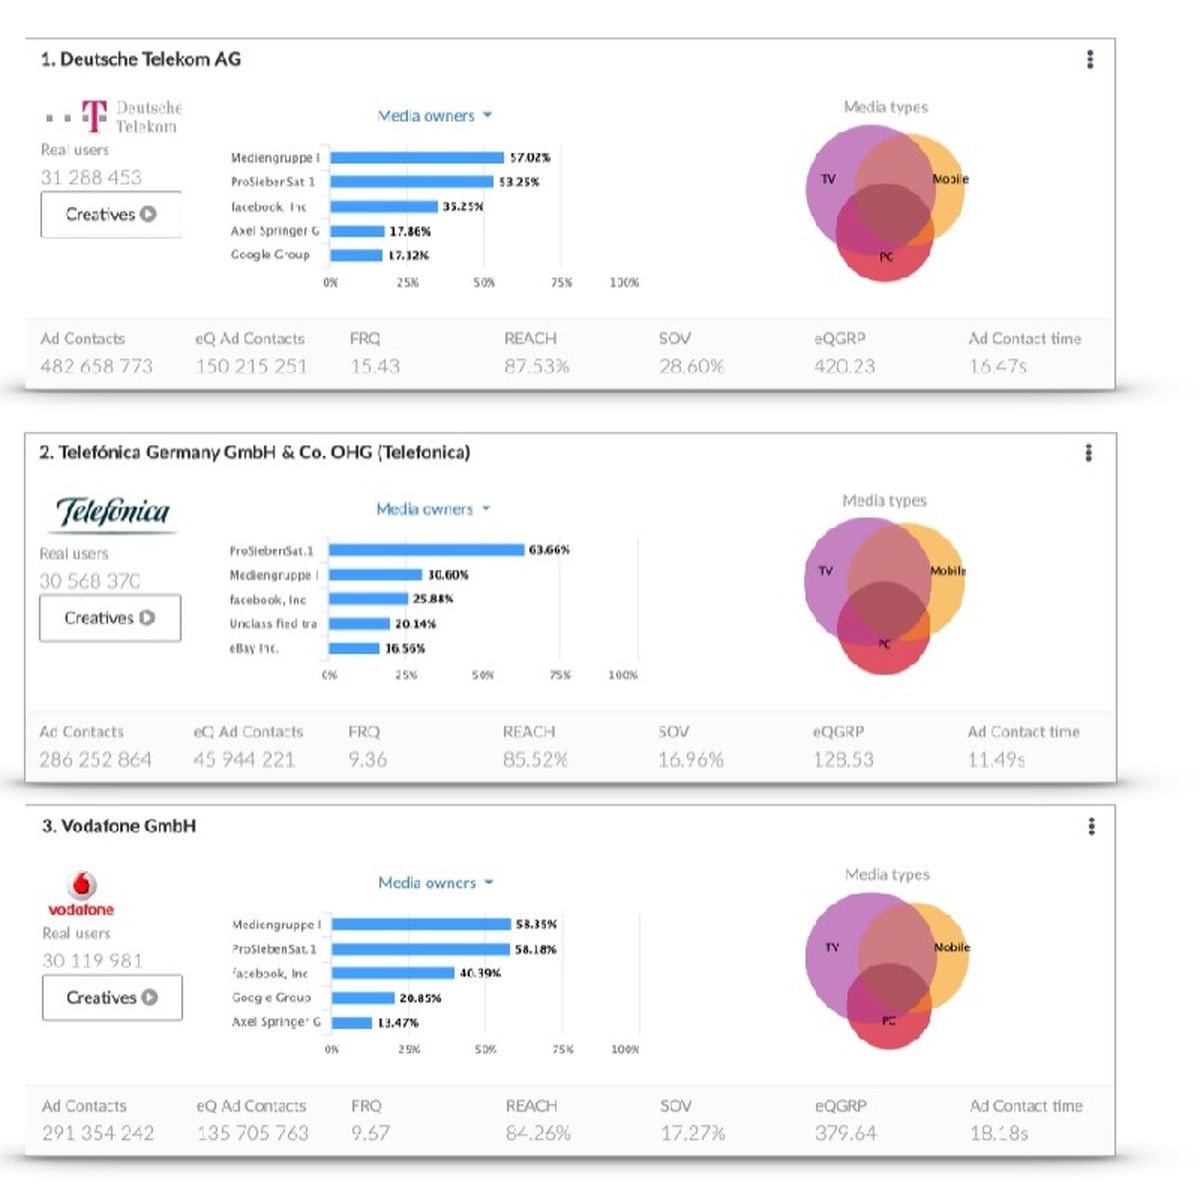
Task: Click the Telefonica logo
Action: coord(112,513)
